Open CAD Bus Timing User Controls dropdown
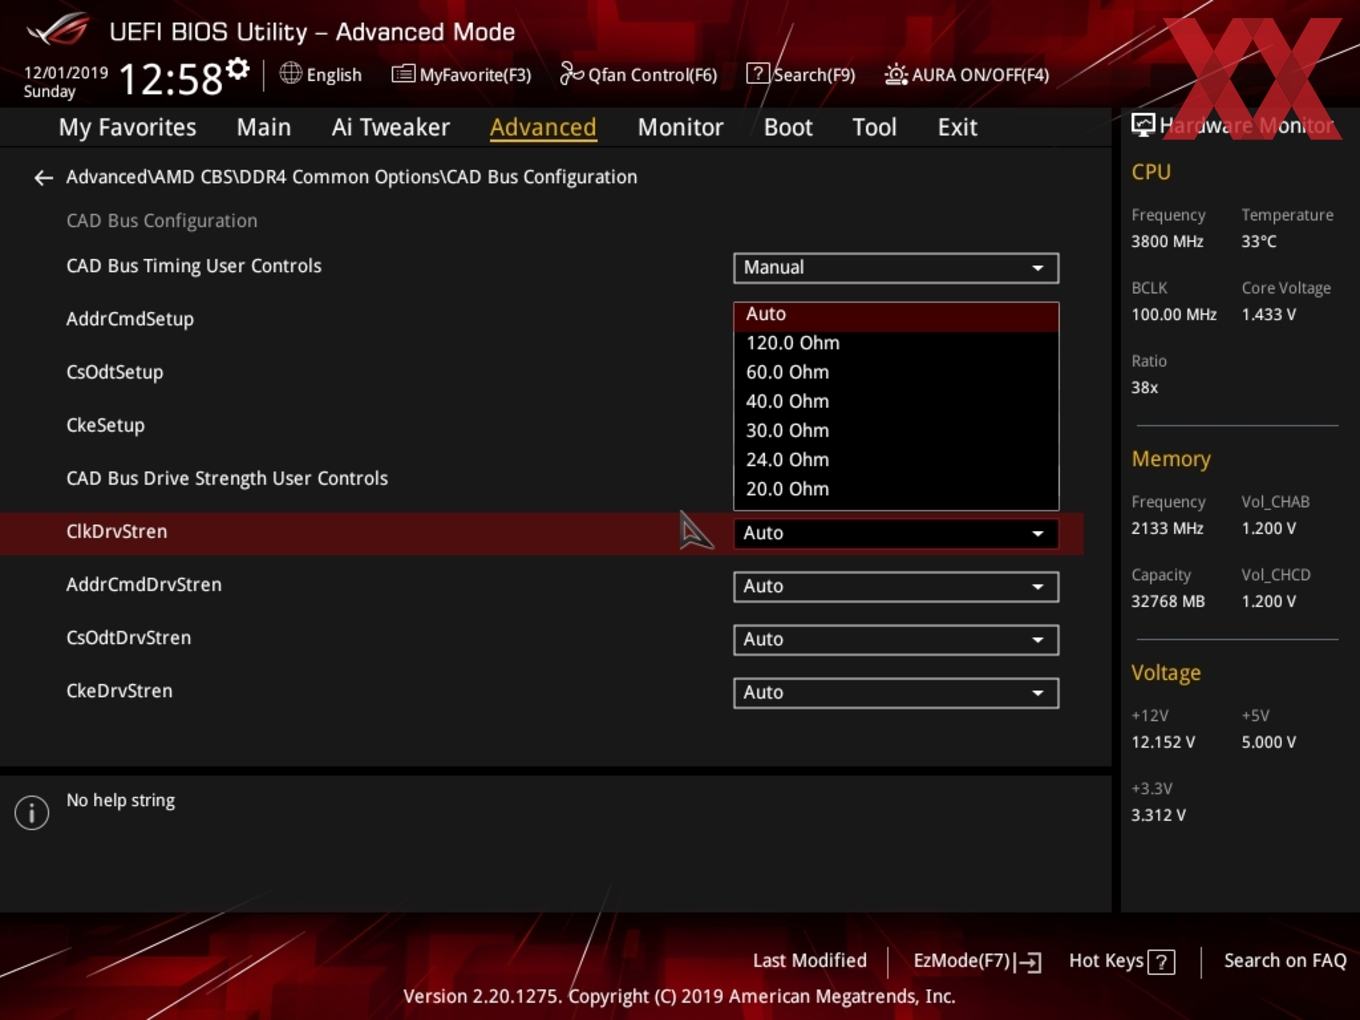This screenshot has height=1020, width=1360. point(896,268)
